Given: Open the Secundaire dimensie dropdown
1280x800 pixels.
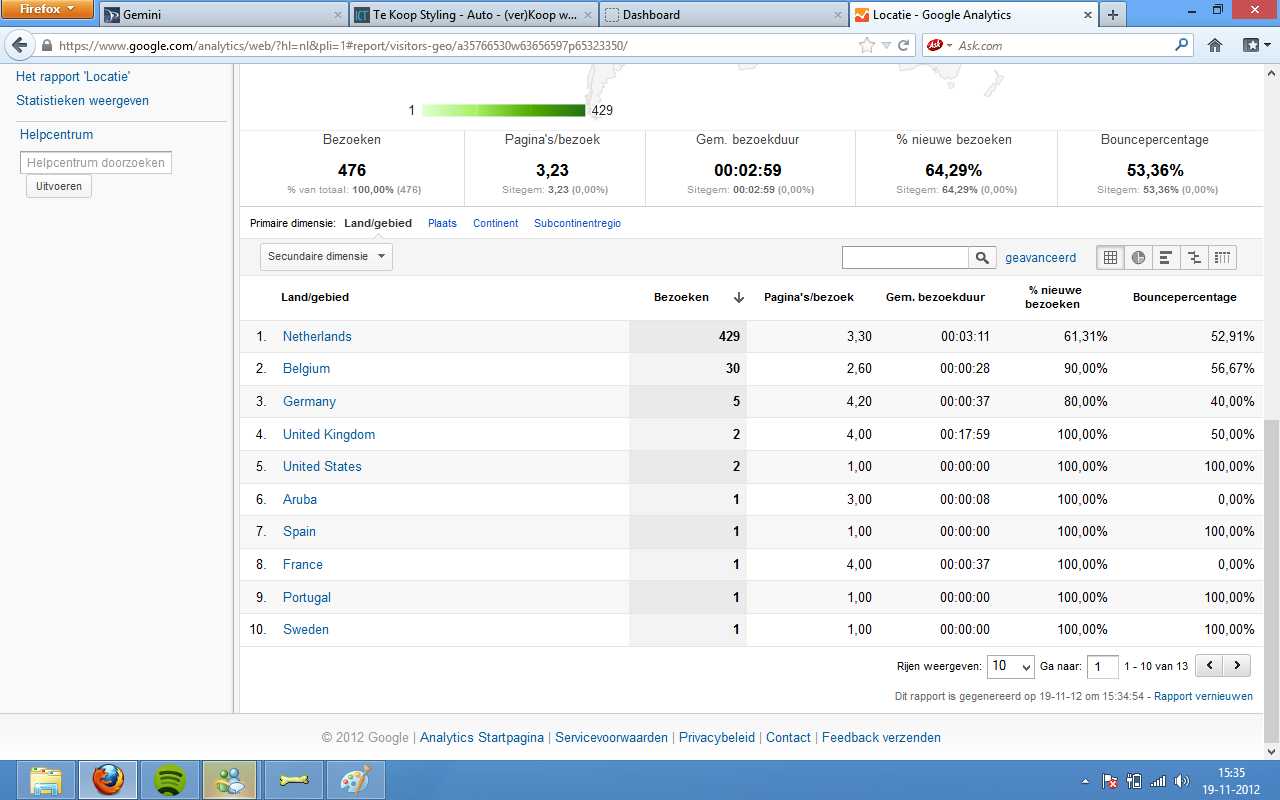Looking at the screenshot, I should point(326,257).
